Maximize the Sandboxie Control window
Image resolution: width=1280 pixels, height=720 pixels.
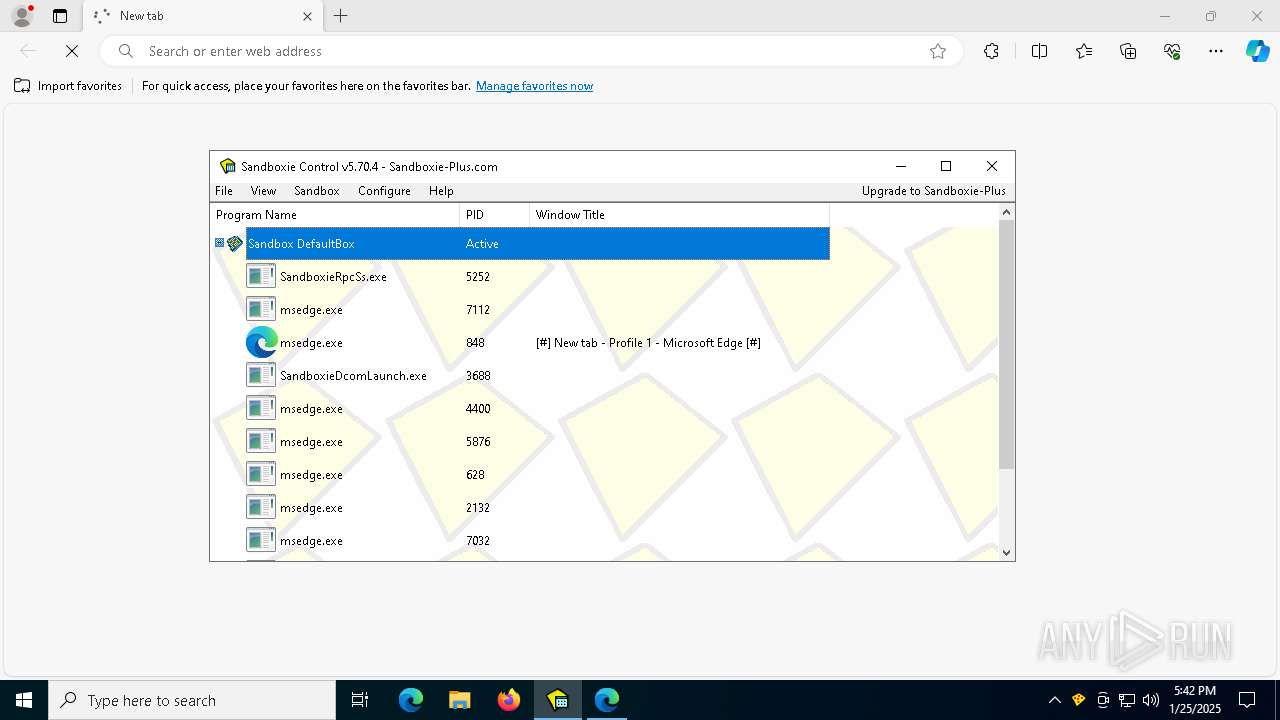click(946, 166)
